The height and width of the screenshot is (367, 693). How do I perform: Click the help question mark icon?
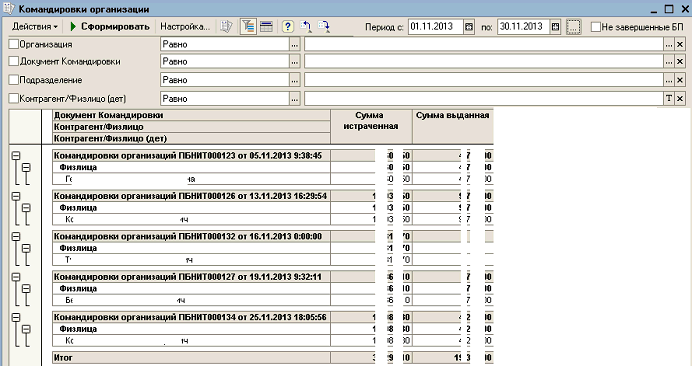tap(287, 27)
